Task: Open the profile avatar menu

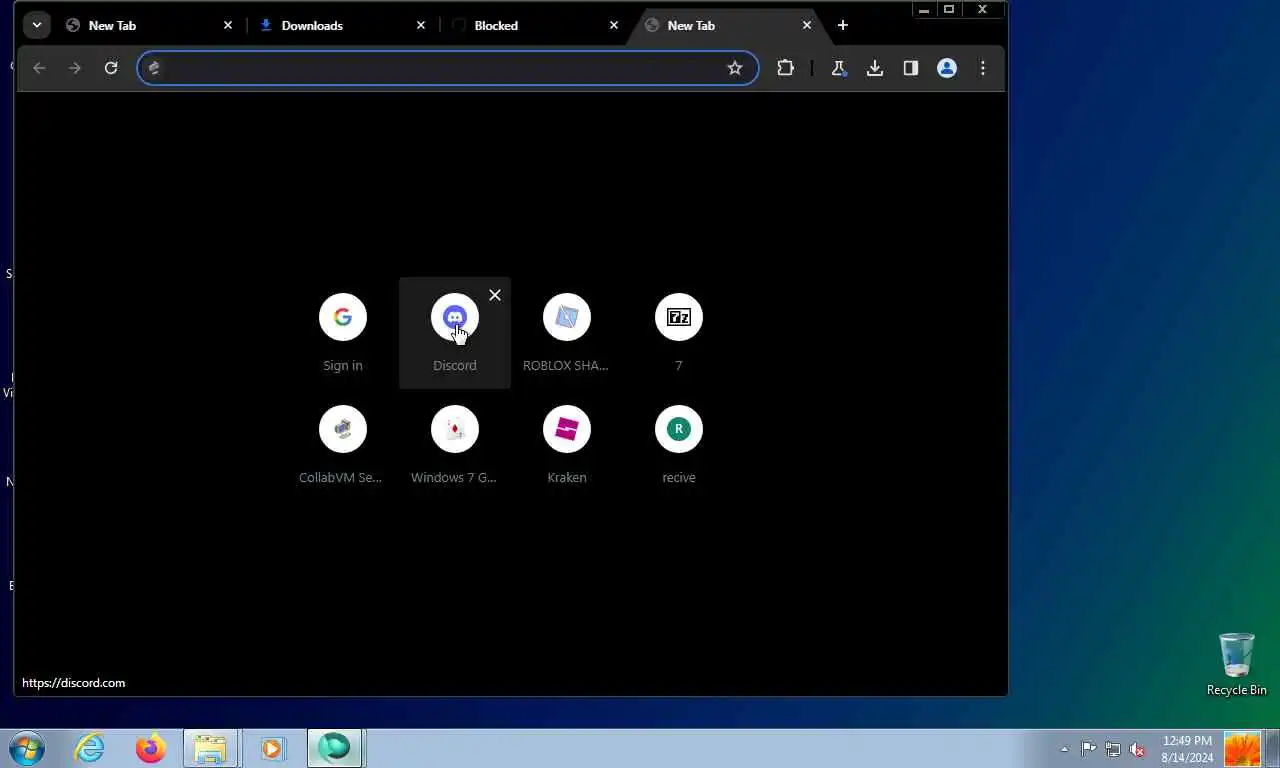Action: pyautogui.click(x=947, y=68)
